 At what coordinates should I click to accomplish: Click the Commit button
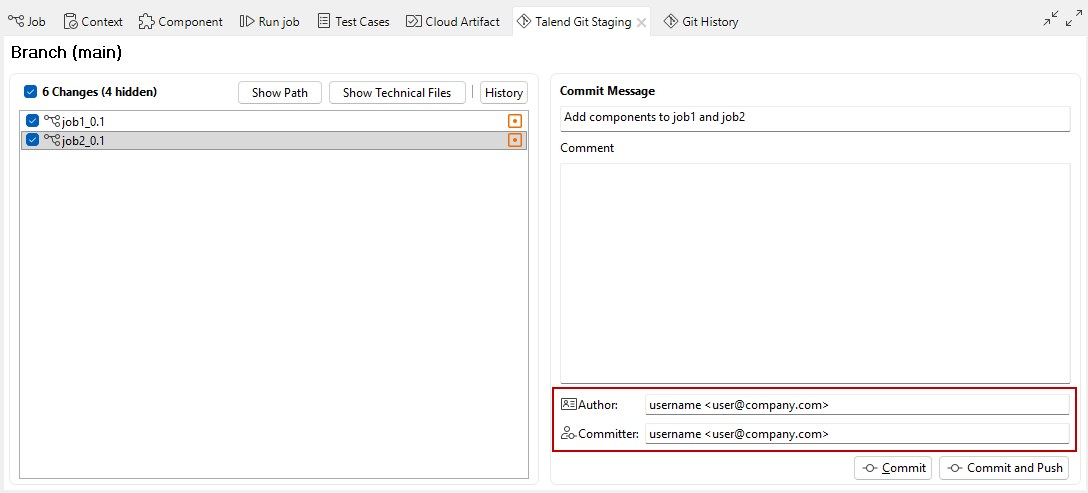coord(893,468)
